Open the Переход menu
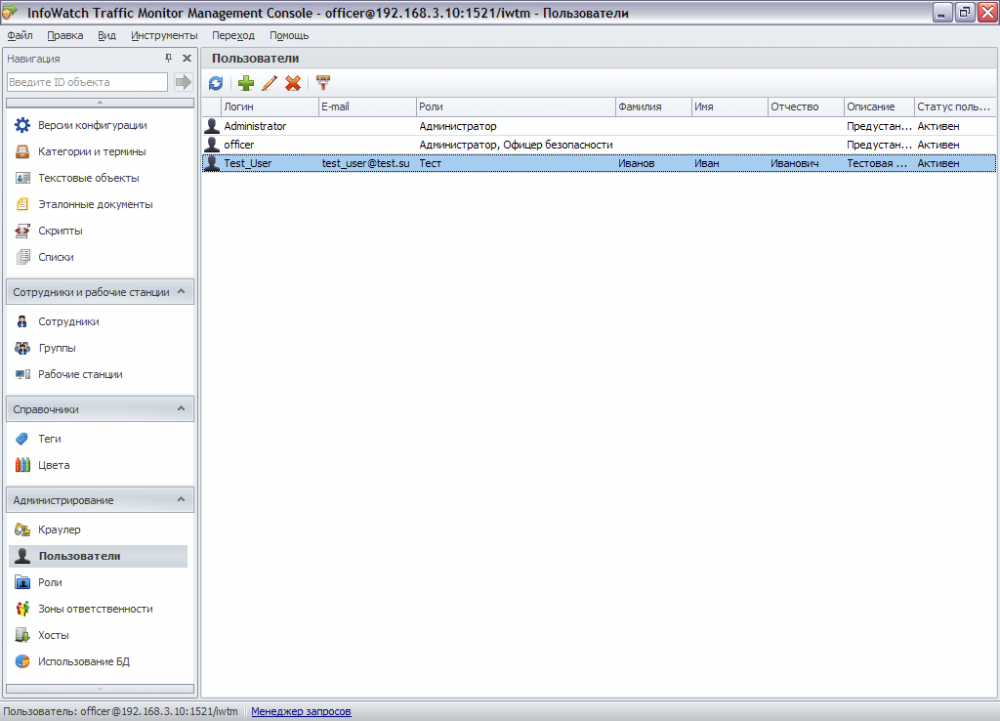Image resolution: width=1000 pixels, height=721 pixels. click(233, 36)
